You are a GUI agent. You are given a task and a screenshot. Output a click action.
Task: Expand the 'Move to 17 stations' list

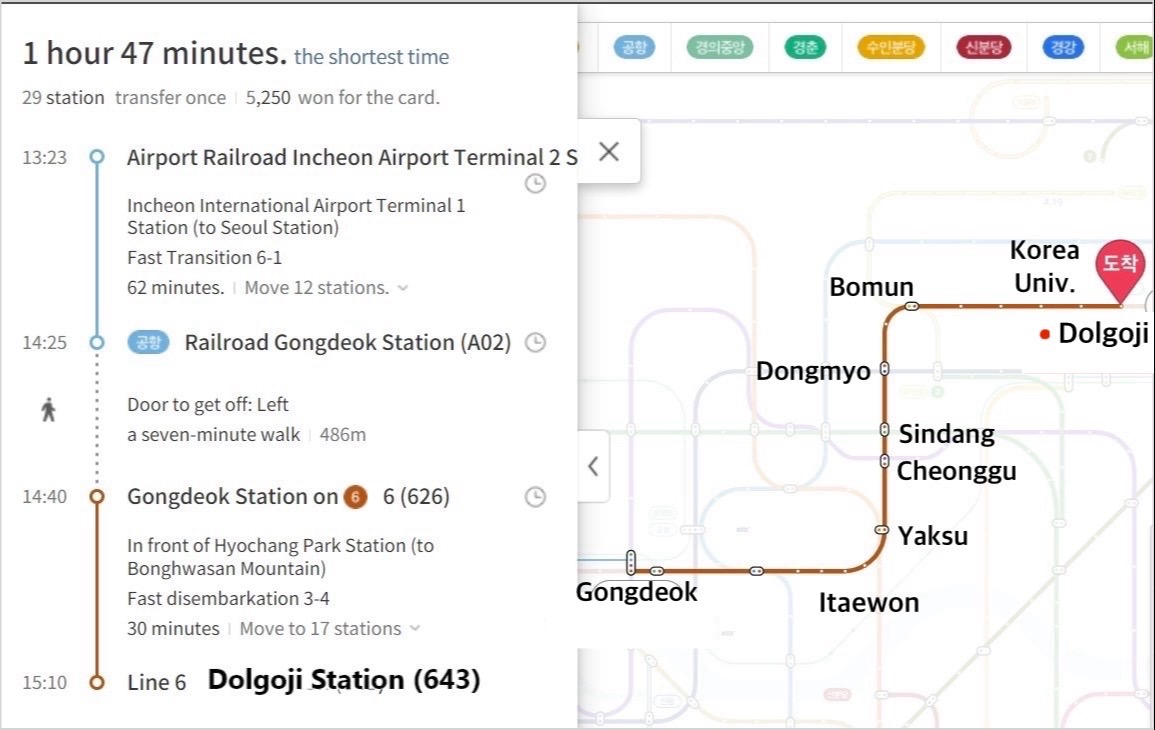click(x=415, y=629)
